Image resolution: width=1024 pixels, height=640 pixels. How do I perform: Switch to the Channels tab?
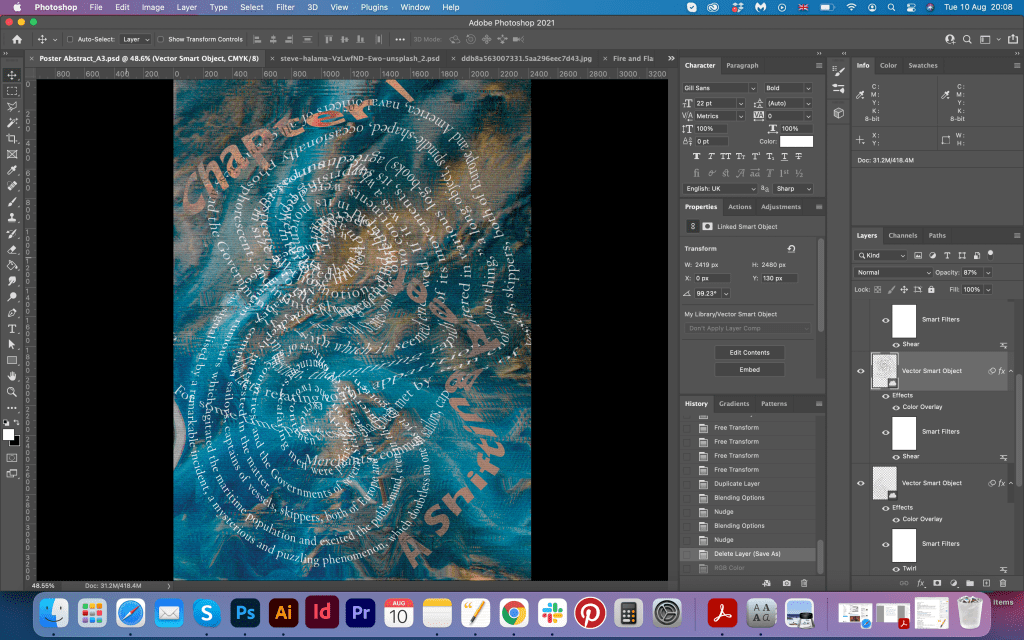[902, 236]
